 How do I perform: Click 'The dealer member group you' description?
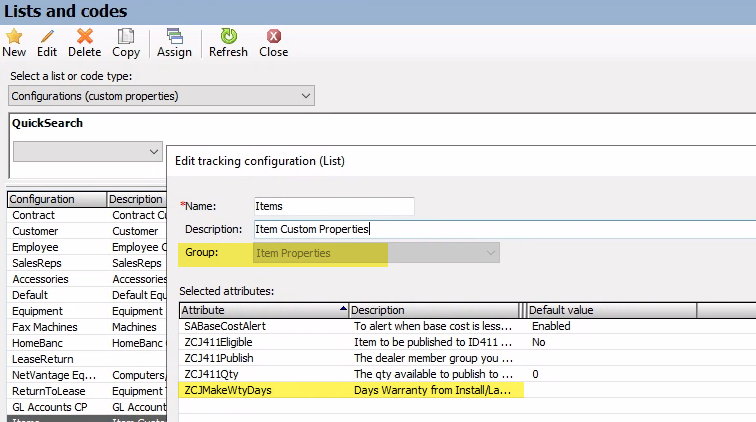(433, 358)
